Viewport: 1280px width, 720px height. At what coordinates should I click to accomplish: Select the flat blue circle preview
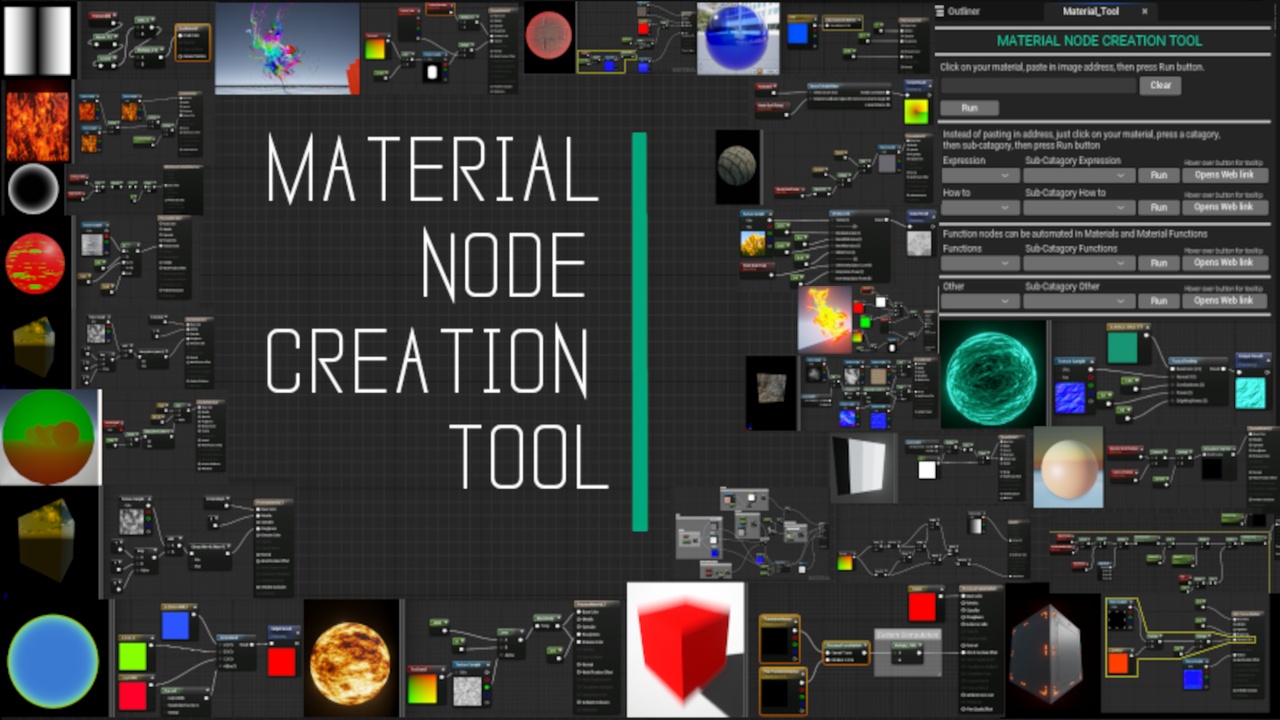[x=53, y=661]
